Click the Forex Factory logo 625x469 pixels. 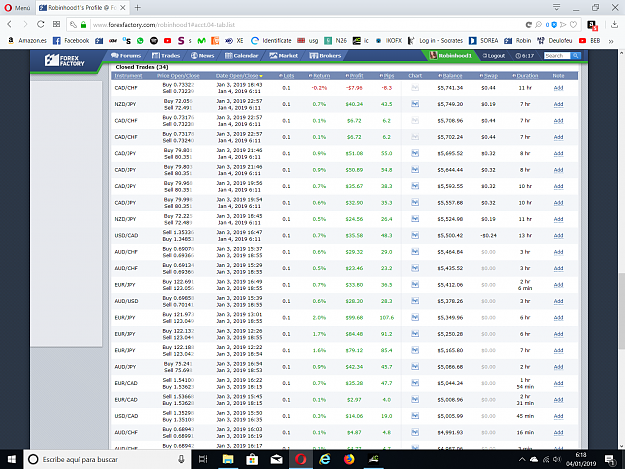point(64,61)
